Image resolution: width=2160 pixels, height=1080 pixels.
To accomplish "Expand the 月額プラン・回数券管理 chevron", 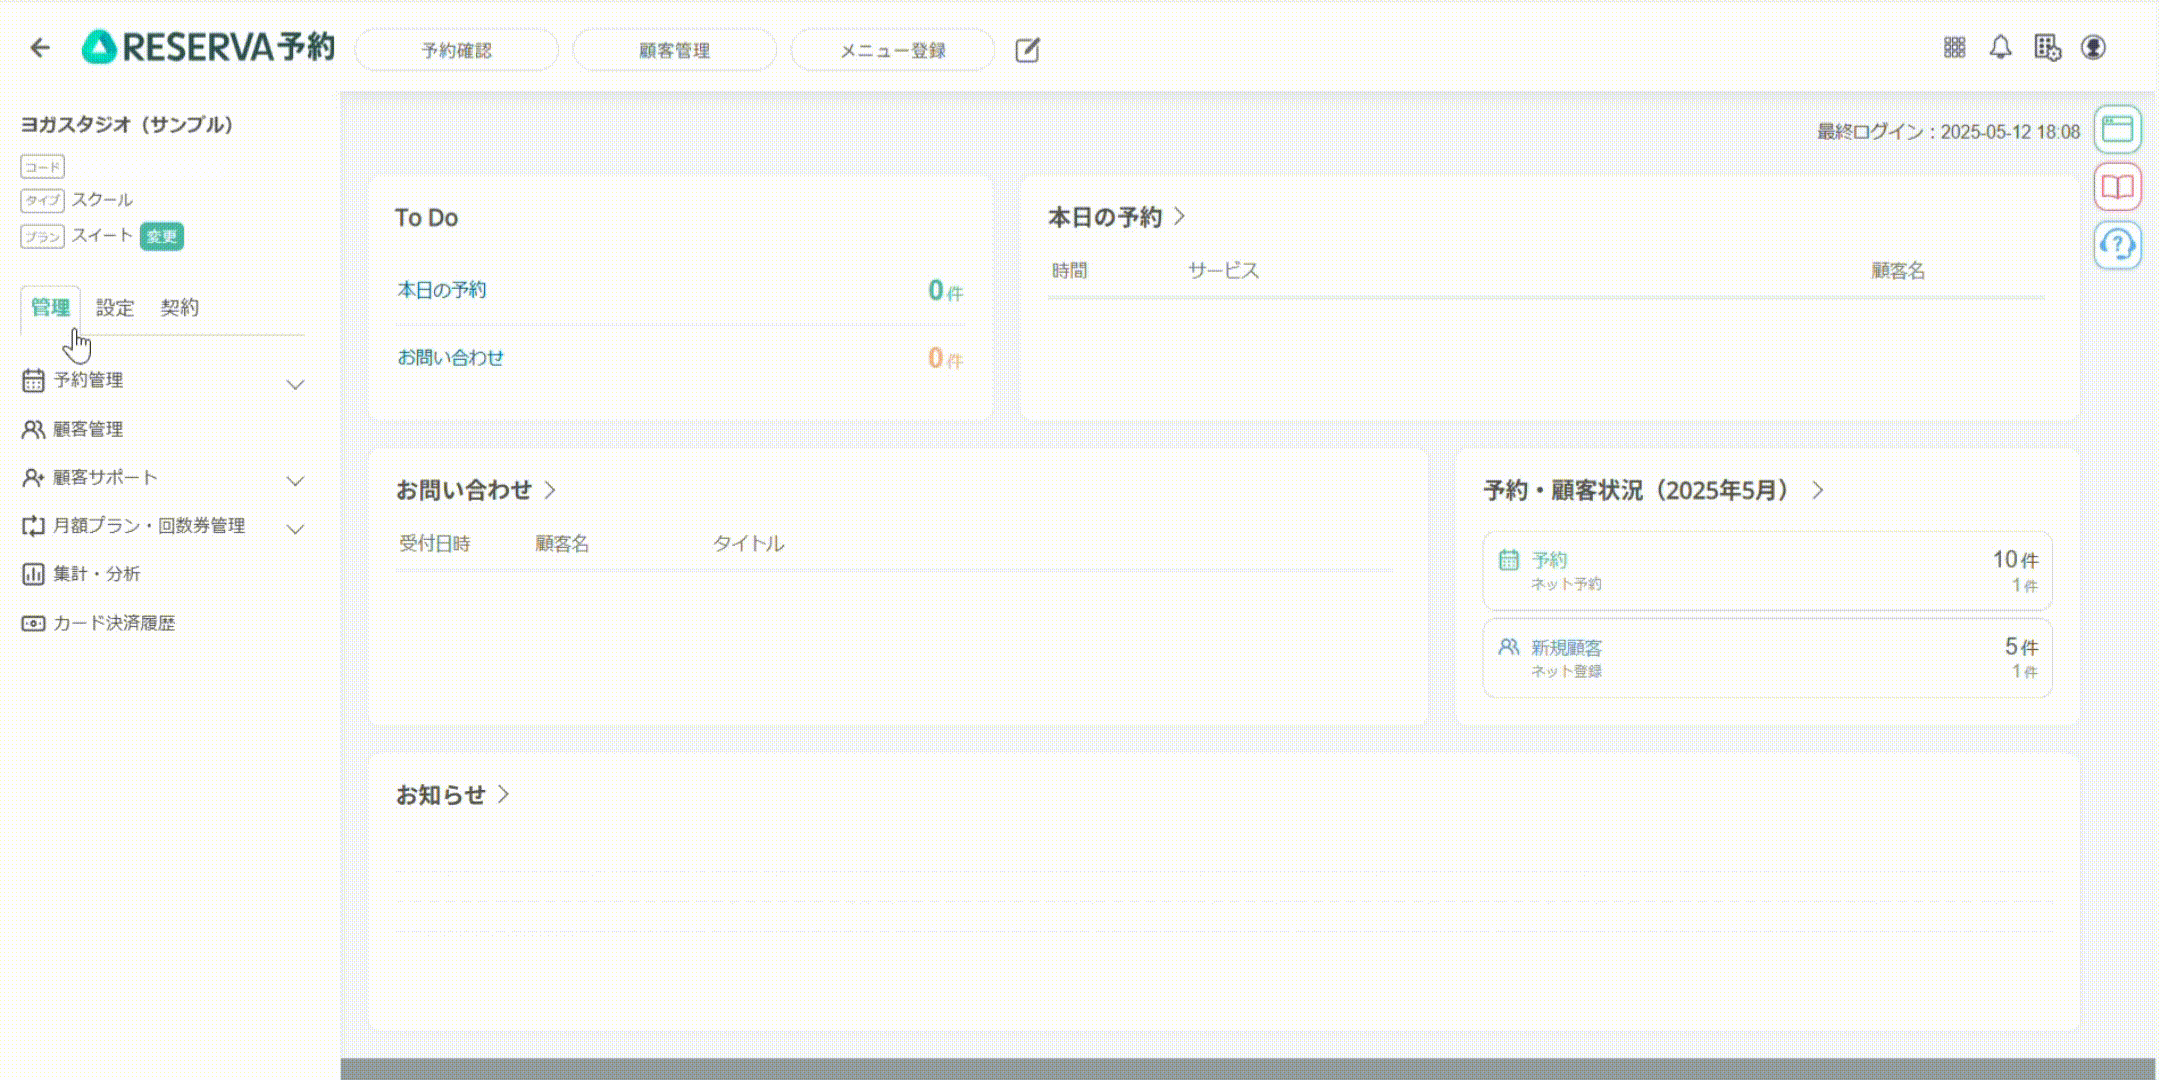I will pos(295,528).
